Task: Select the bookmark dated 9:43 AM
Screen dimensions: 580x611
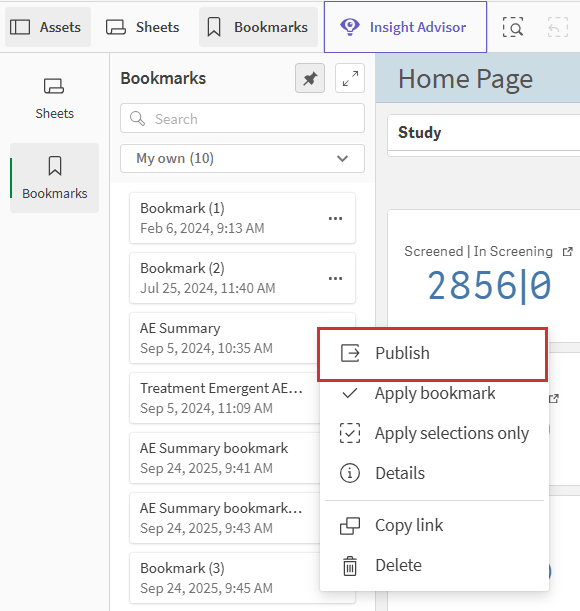Action: (x=224, y=518)
